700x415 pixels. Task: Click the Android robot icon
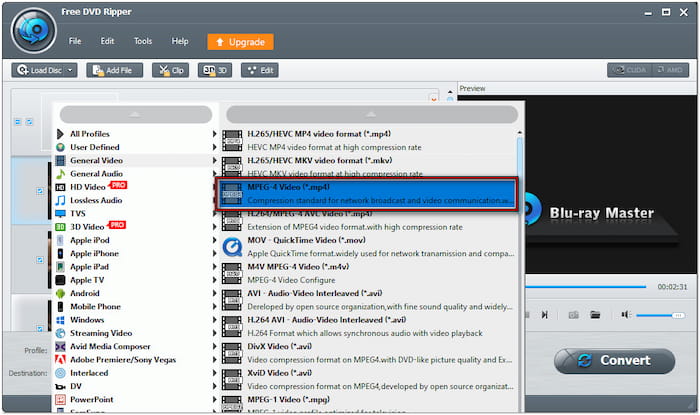tap(60, 293)
